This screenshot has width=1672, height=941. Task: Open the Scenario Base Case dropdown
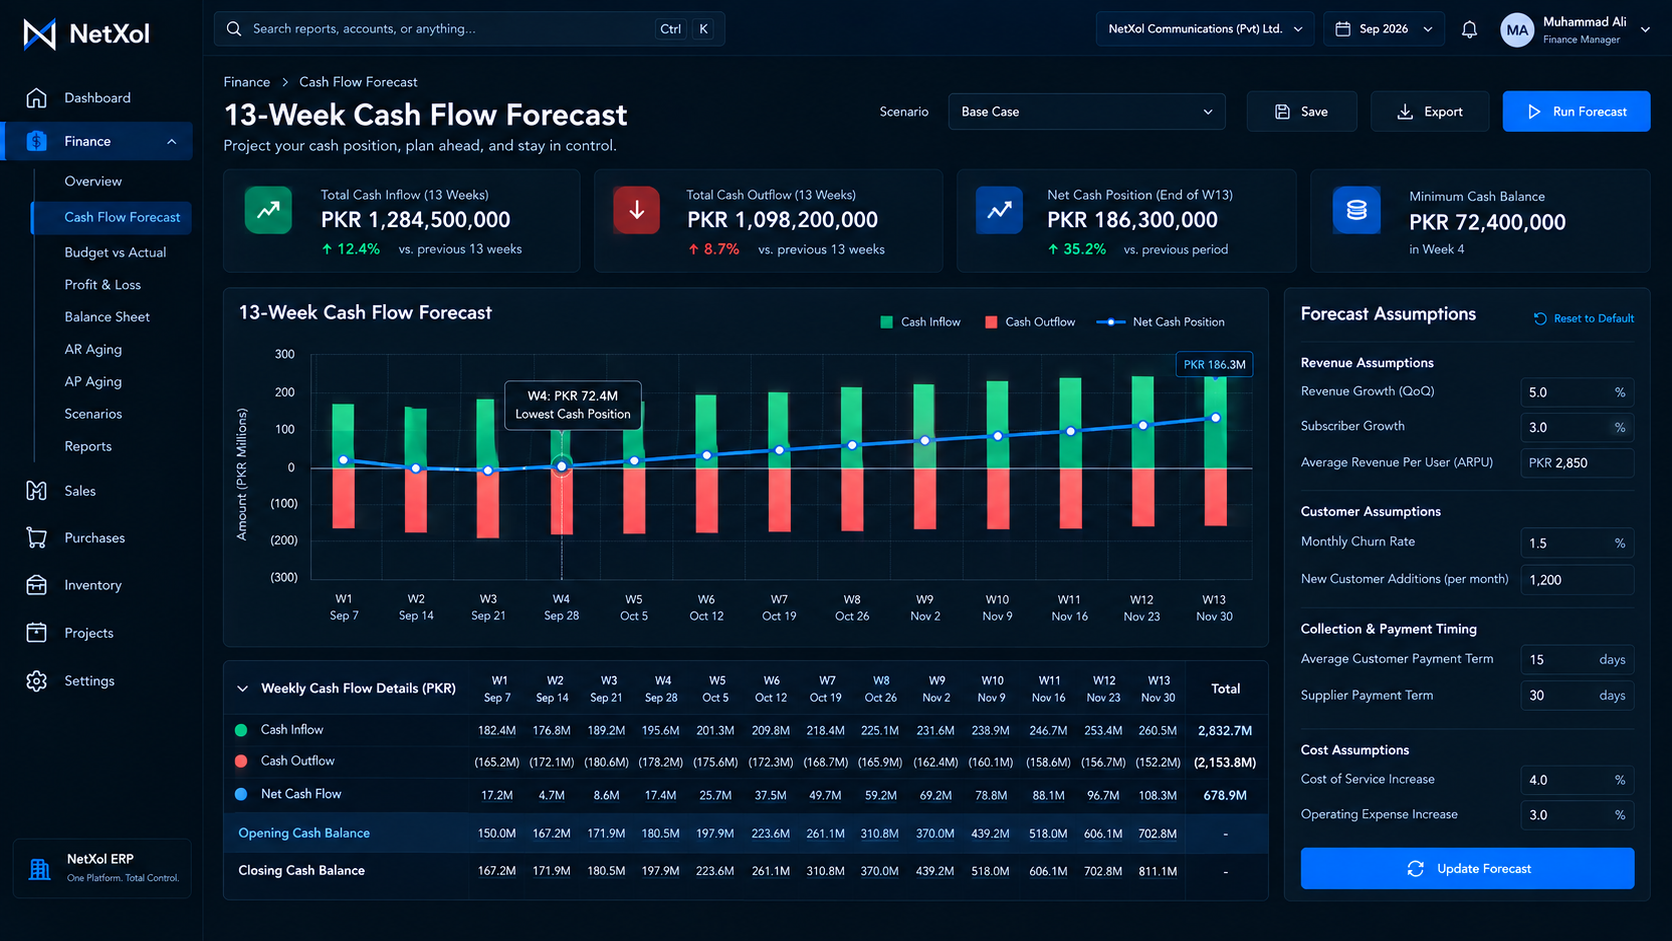1086,112
